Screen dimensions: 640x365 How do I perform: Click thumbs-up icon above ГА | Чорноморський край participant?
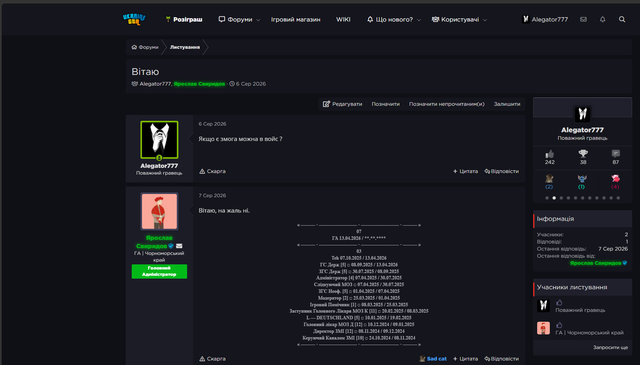point(559,325)
